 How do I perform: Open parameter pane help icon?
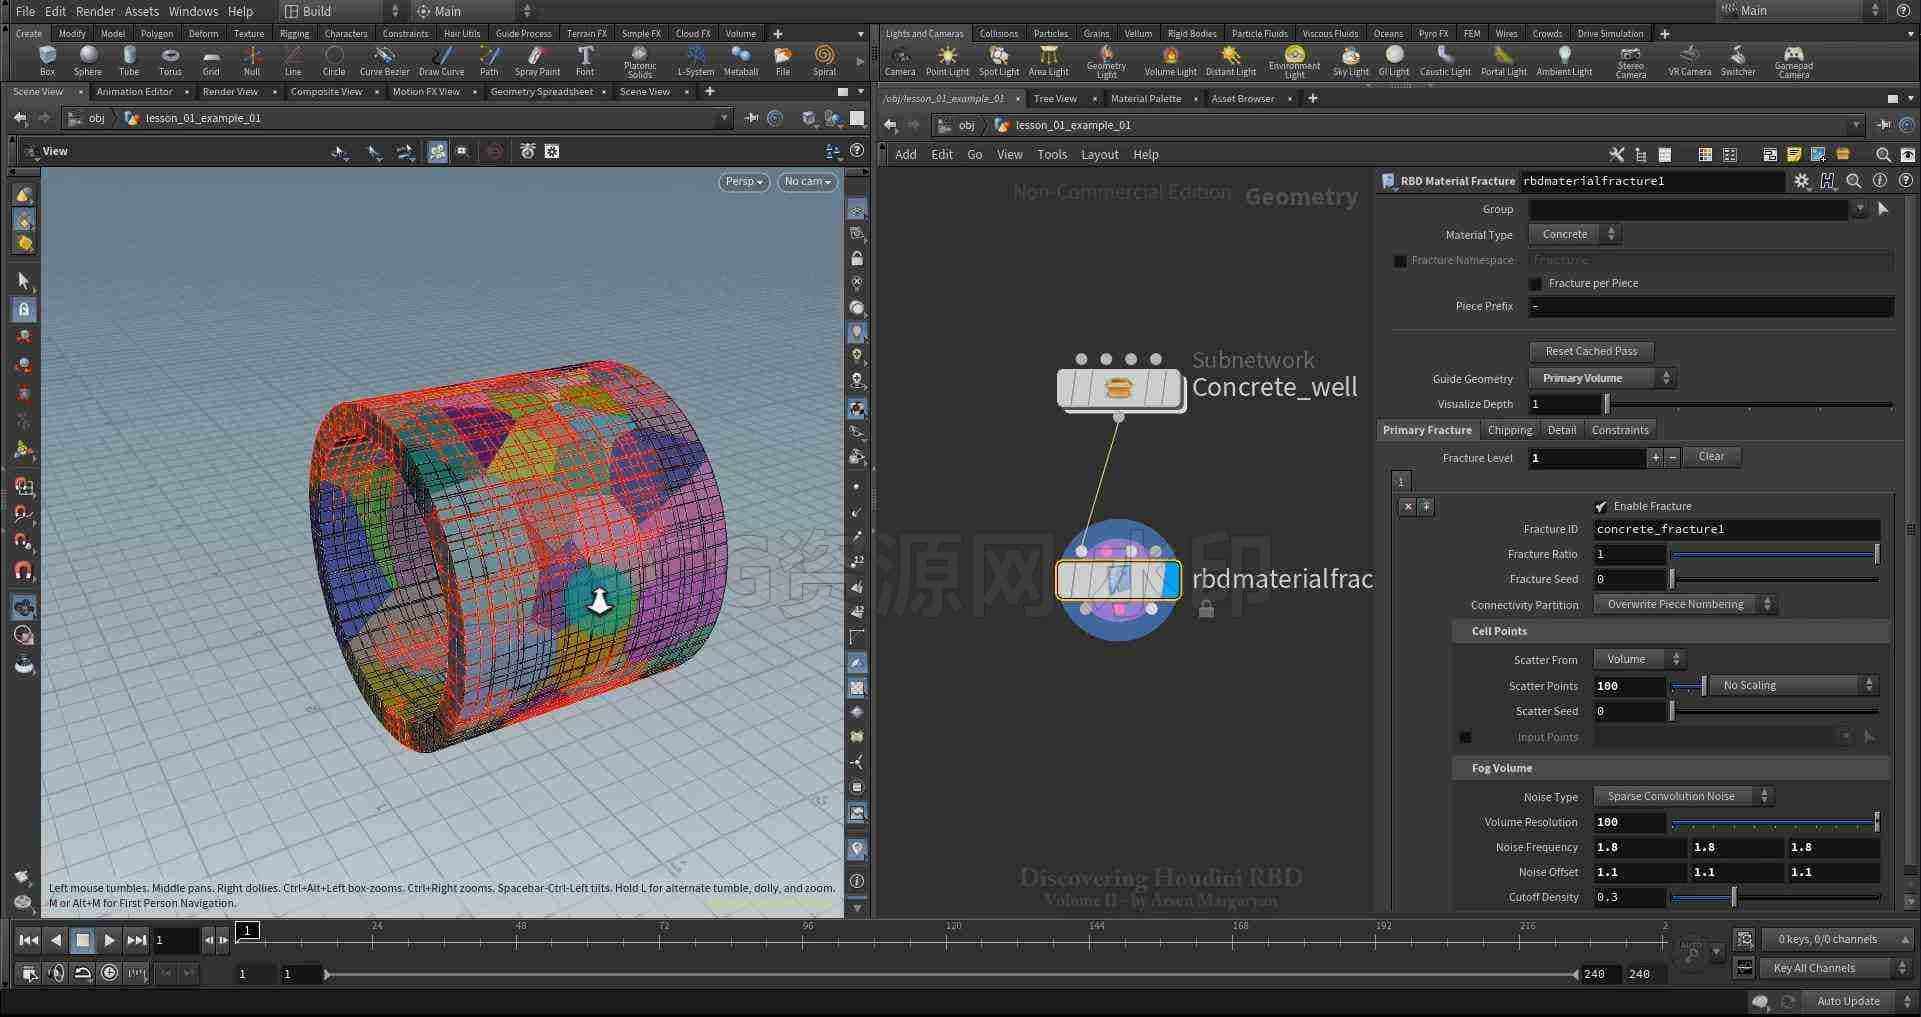pyautogui.click(x=1906, y=181)
